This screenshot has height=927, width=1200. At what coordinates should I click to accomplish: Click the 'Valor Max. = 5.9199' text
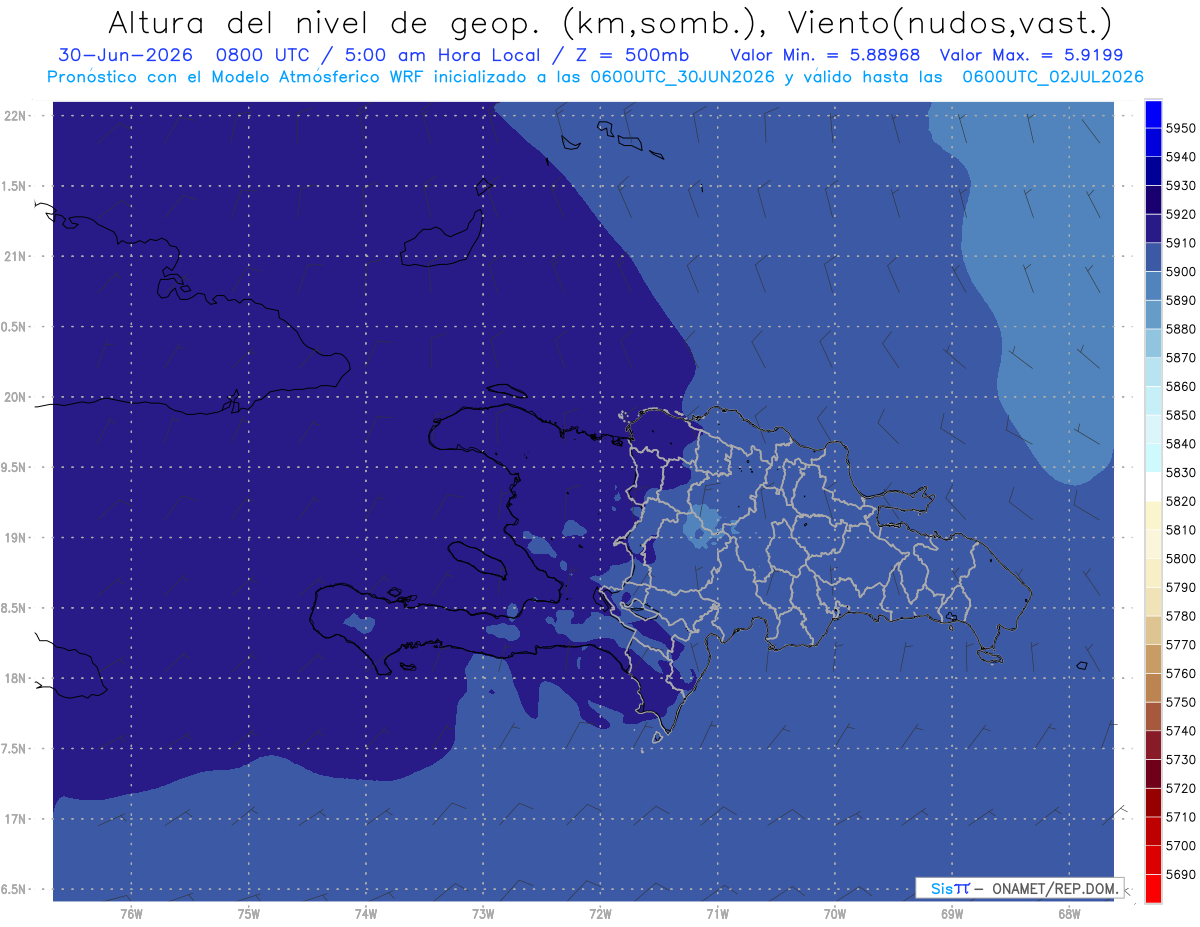click(x=1031, y=55)
